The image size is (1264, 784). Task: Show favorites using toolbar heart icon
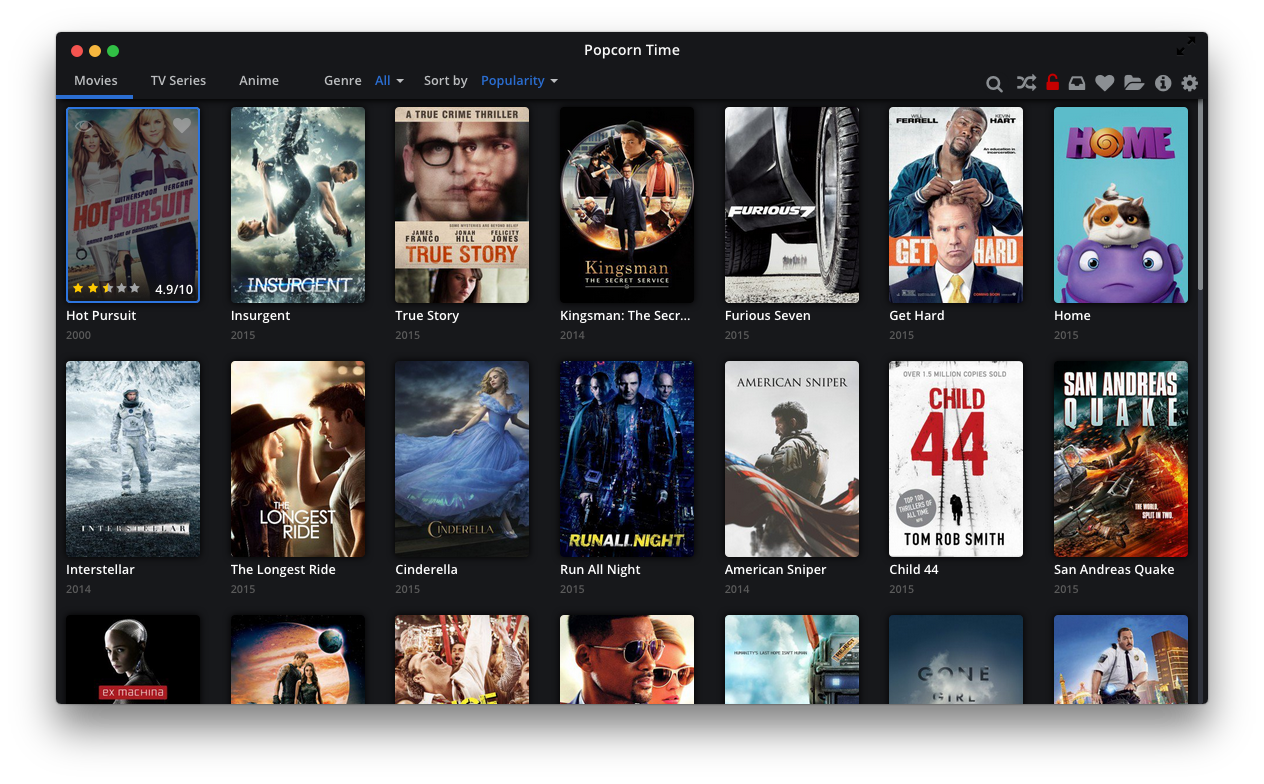point(1104,83)
